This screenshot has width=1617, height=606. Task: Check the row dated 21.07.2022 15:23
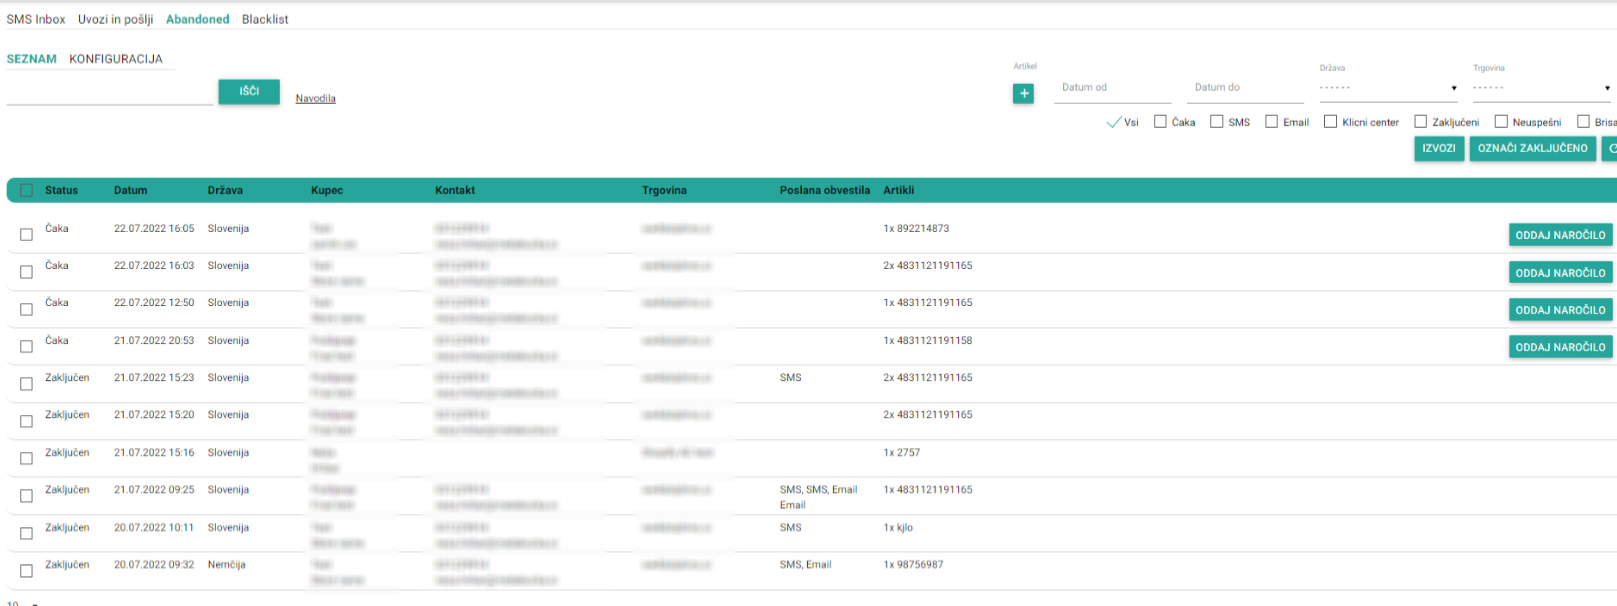pyautogui.click(x=26, y=384)
